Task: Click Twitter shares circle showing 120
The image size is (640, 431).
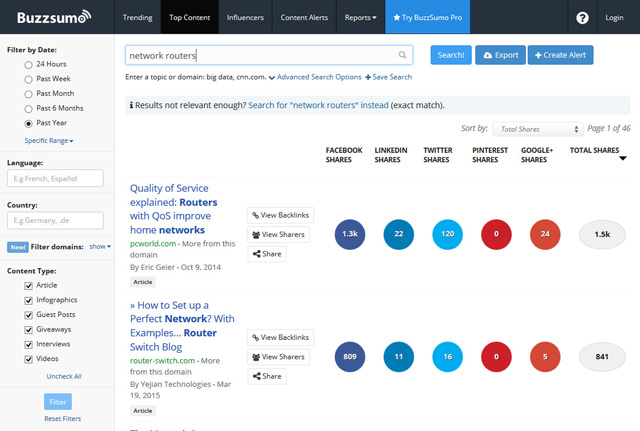Action: click(448, 234)
